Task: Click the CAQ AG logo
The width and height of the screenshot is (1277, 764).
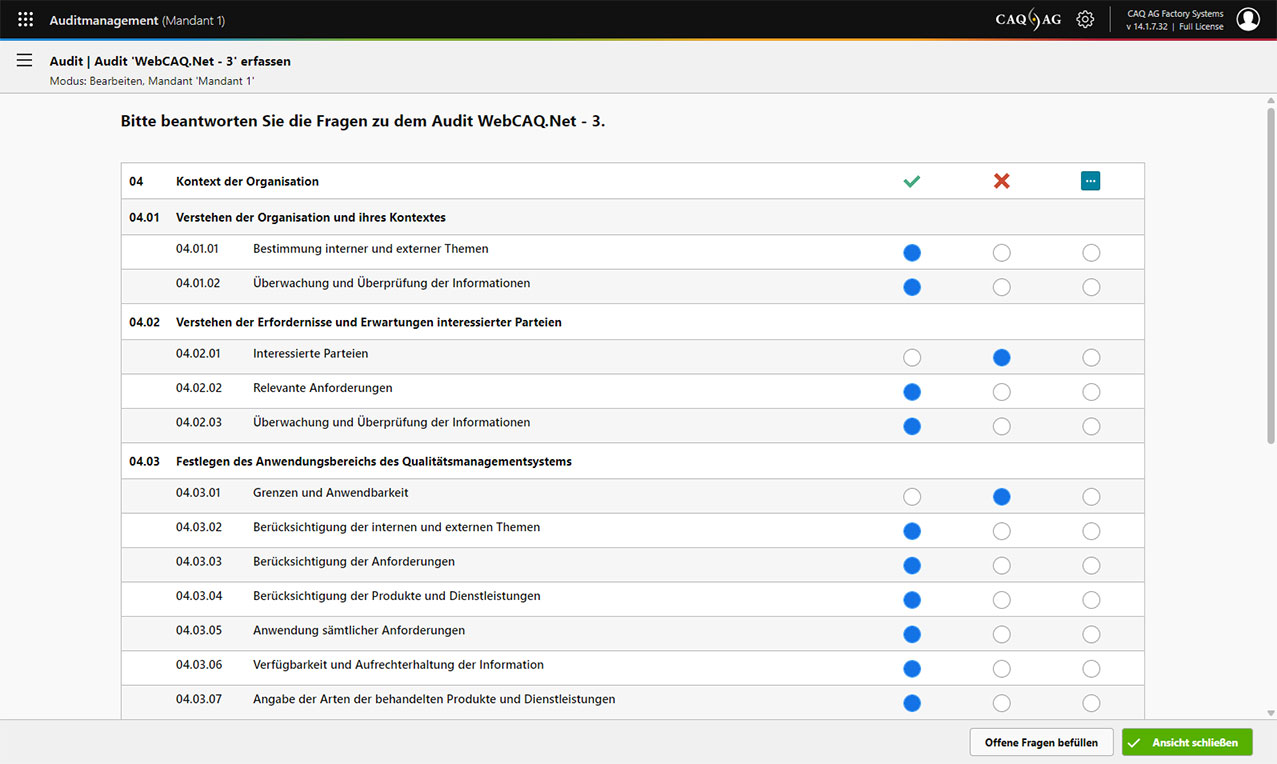Action: click(x=1028, y=20)
